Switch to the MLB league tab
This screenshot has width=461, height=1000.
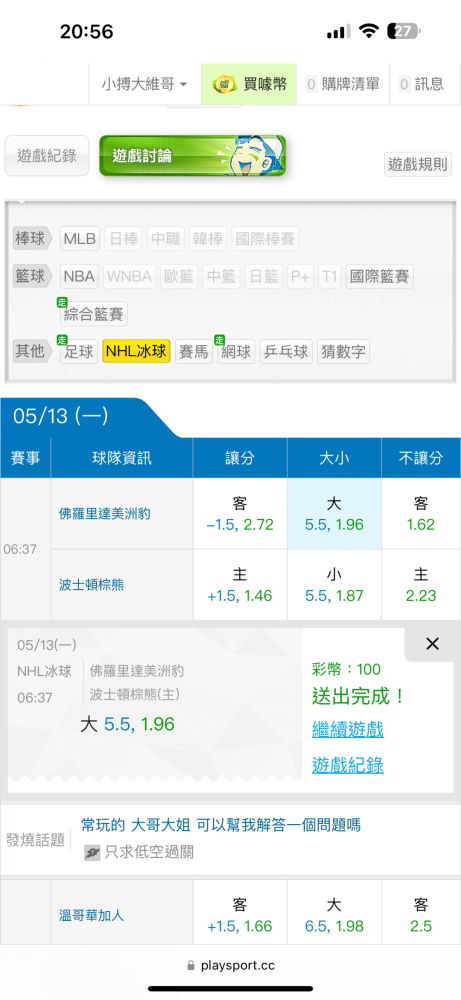(80, 239)
